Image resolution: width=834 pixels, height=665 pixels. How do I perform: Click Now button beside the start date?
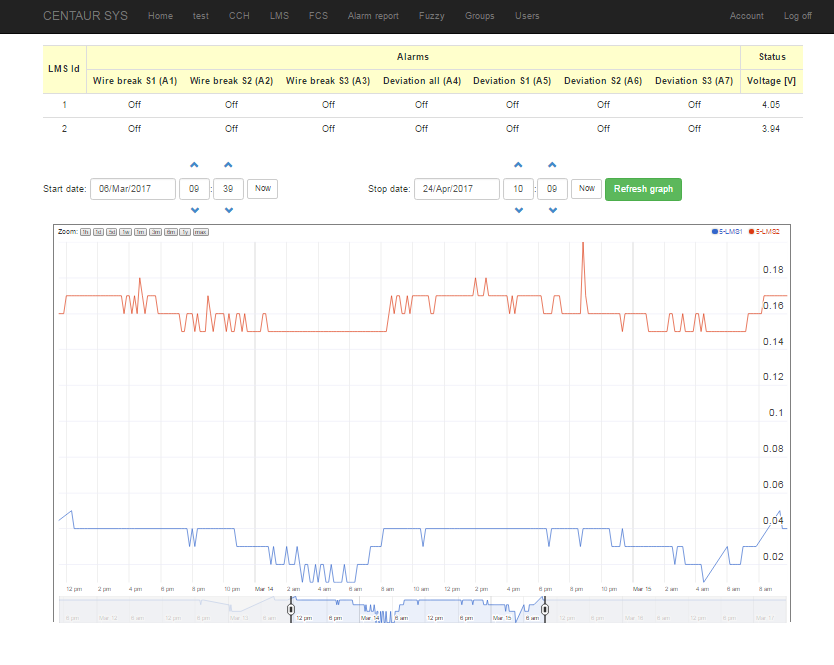[x=262, y=188]
